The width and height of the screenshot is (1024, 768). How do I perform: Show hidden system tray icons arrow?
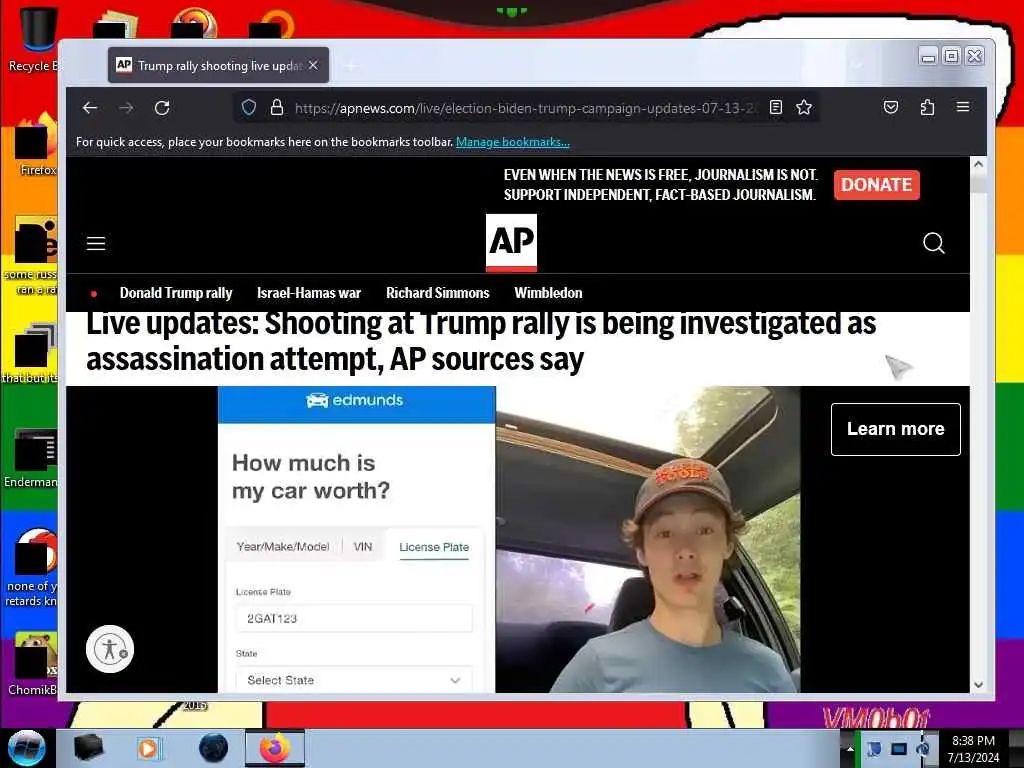850,749
